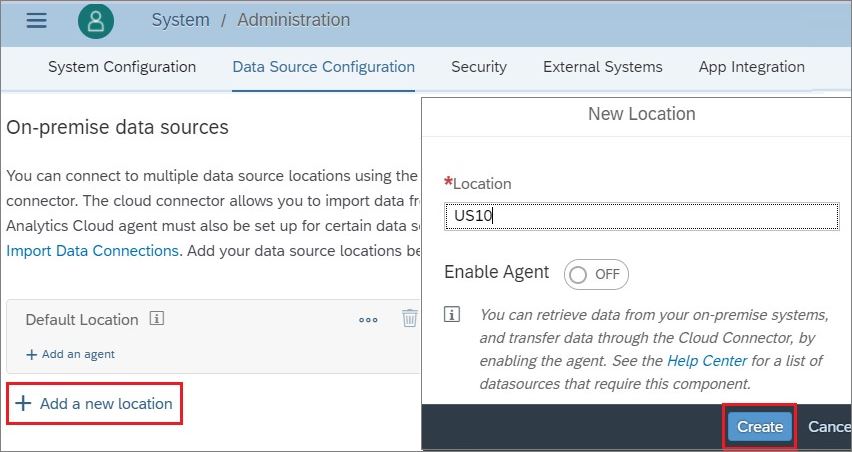Screen dimensions: 852x452
Task: Open the Help Center link
Action: (x=707, y=361)
